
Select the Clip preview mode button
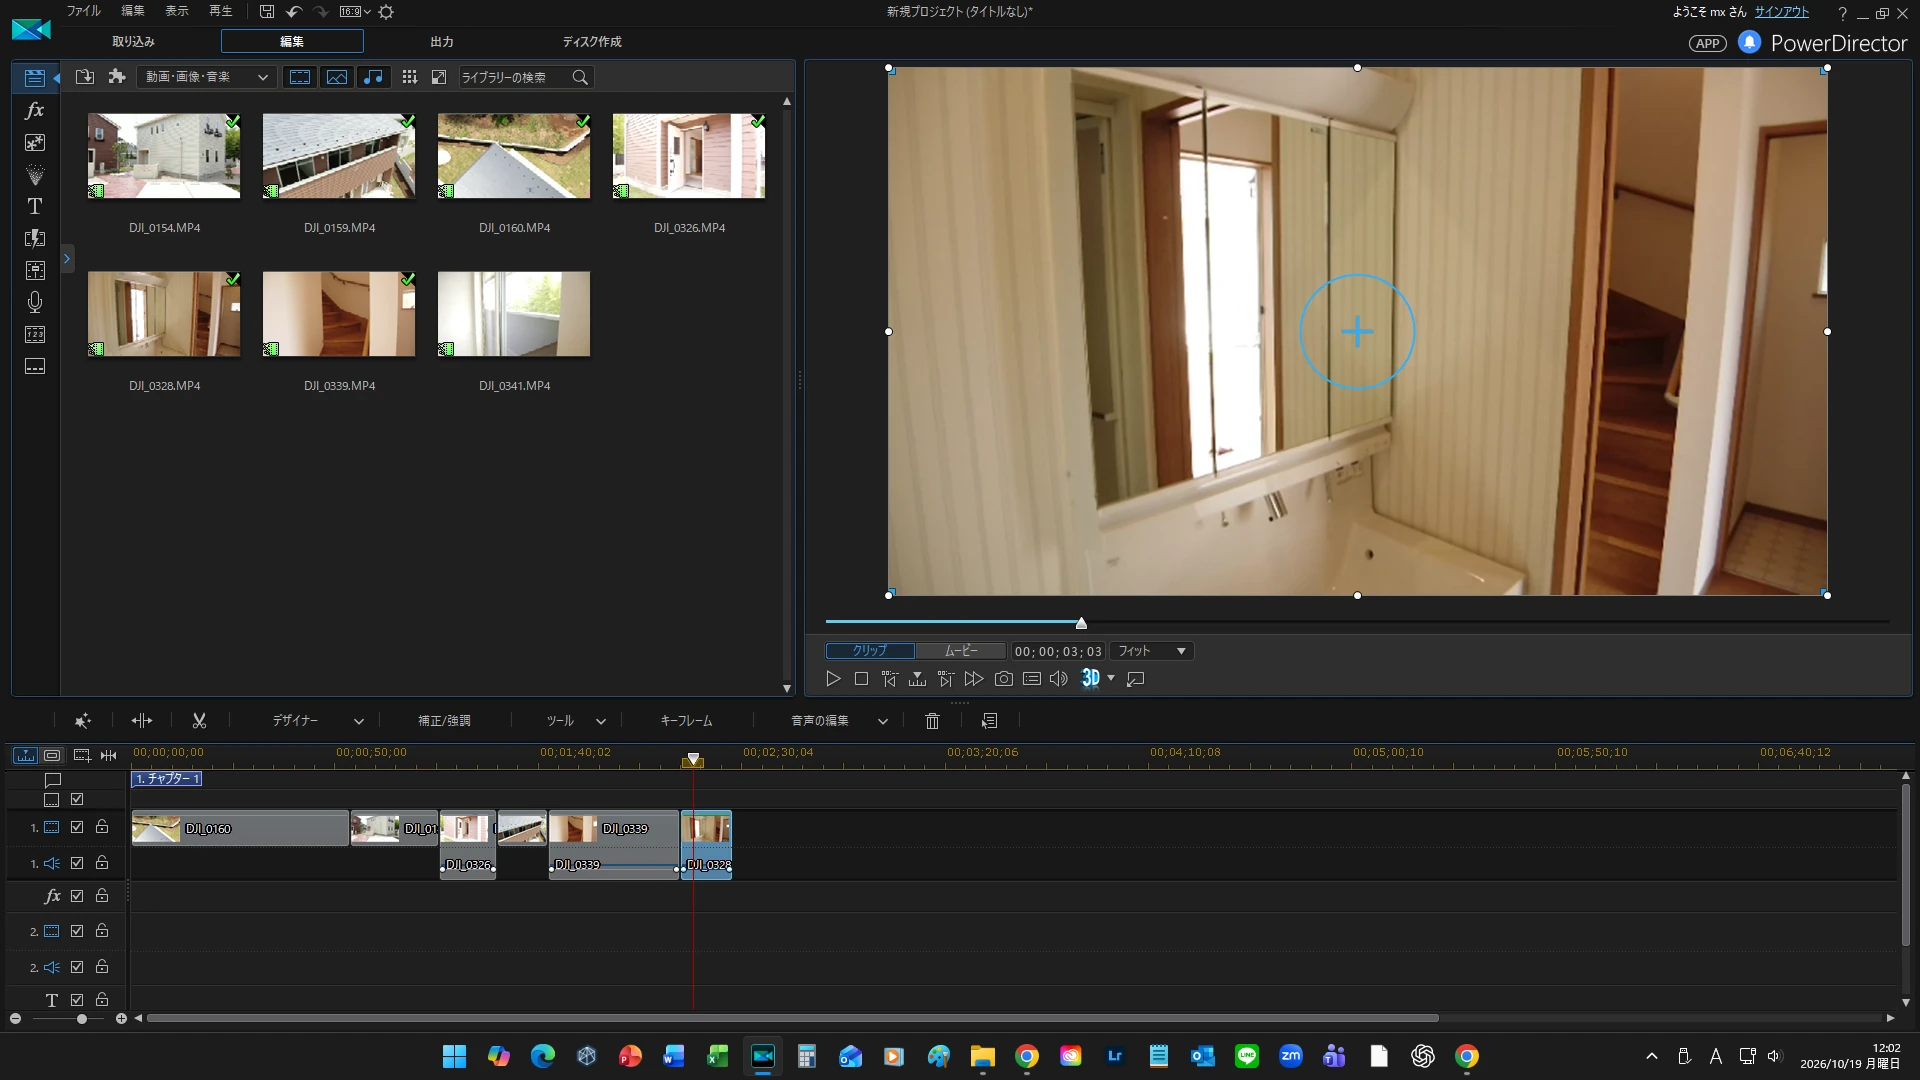point(870,651)
